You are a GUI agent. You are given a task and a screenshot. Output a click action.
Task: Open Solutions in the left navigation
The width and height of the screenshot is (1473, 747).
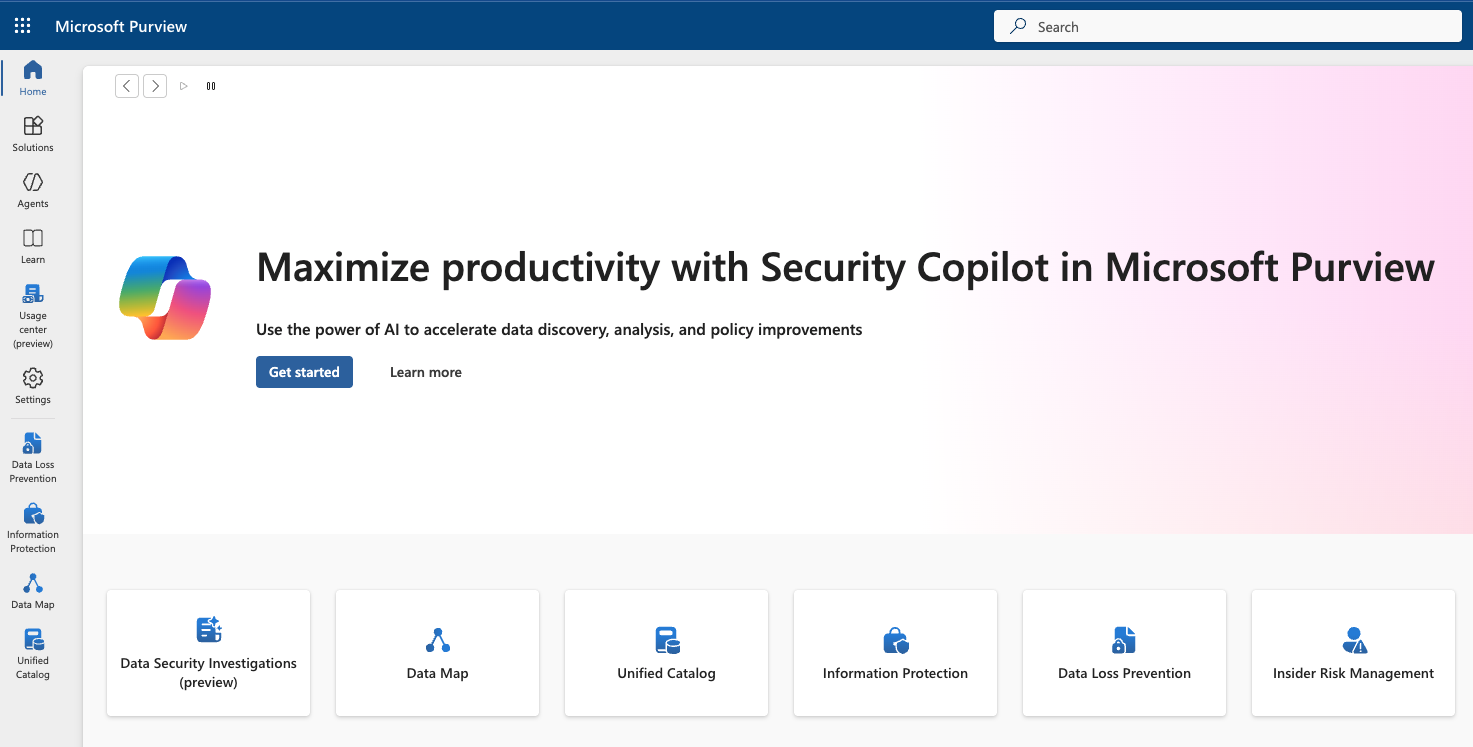coord(33,133)
